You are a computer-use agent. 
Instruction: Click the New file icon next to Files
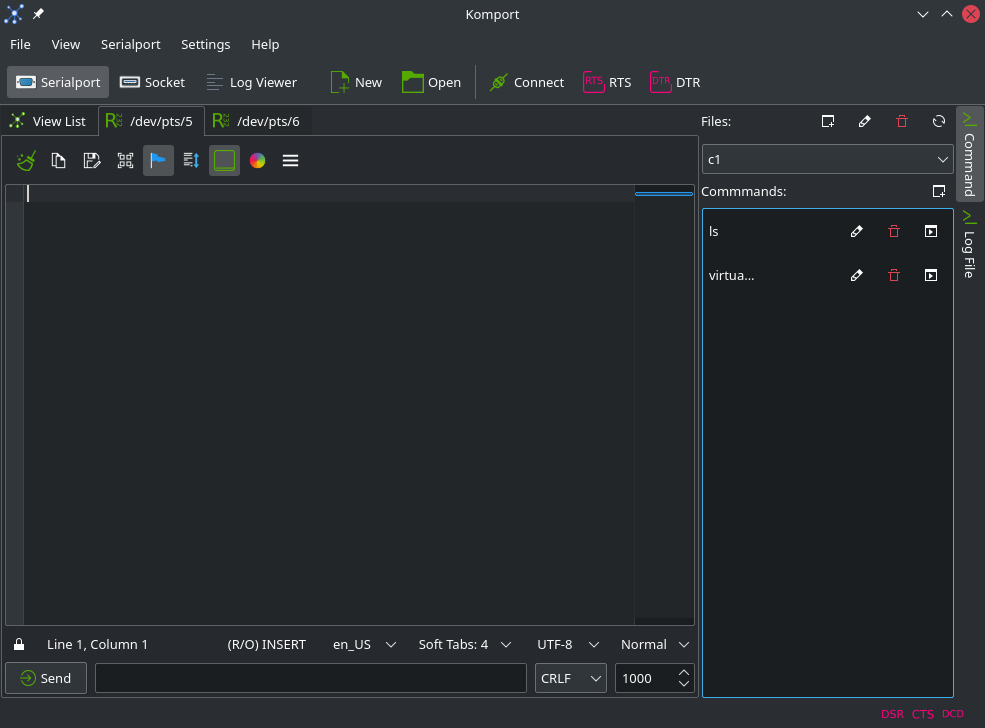point(828,121)
